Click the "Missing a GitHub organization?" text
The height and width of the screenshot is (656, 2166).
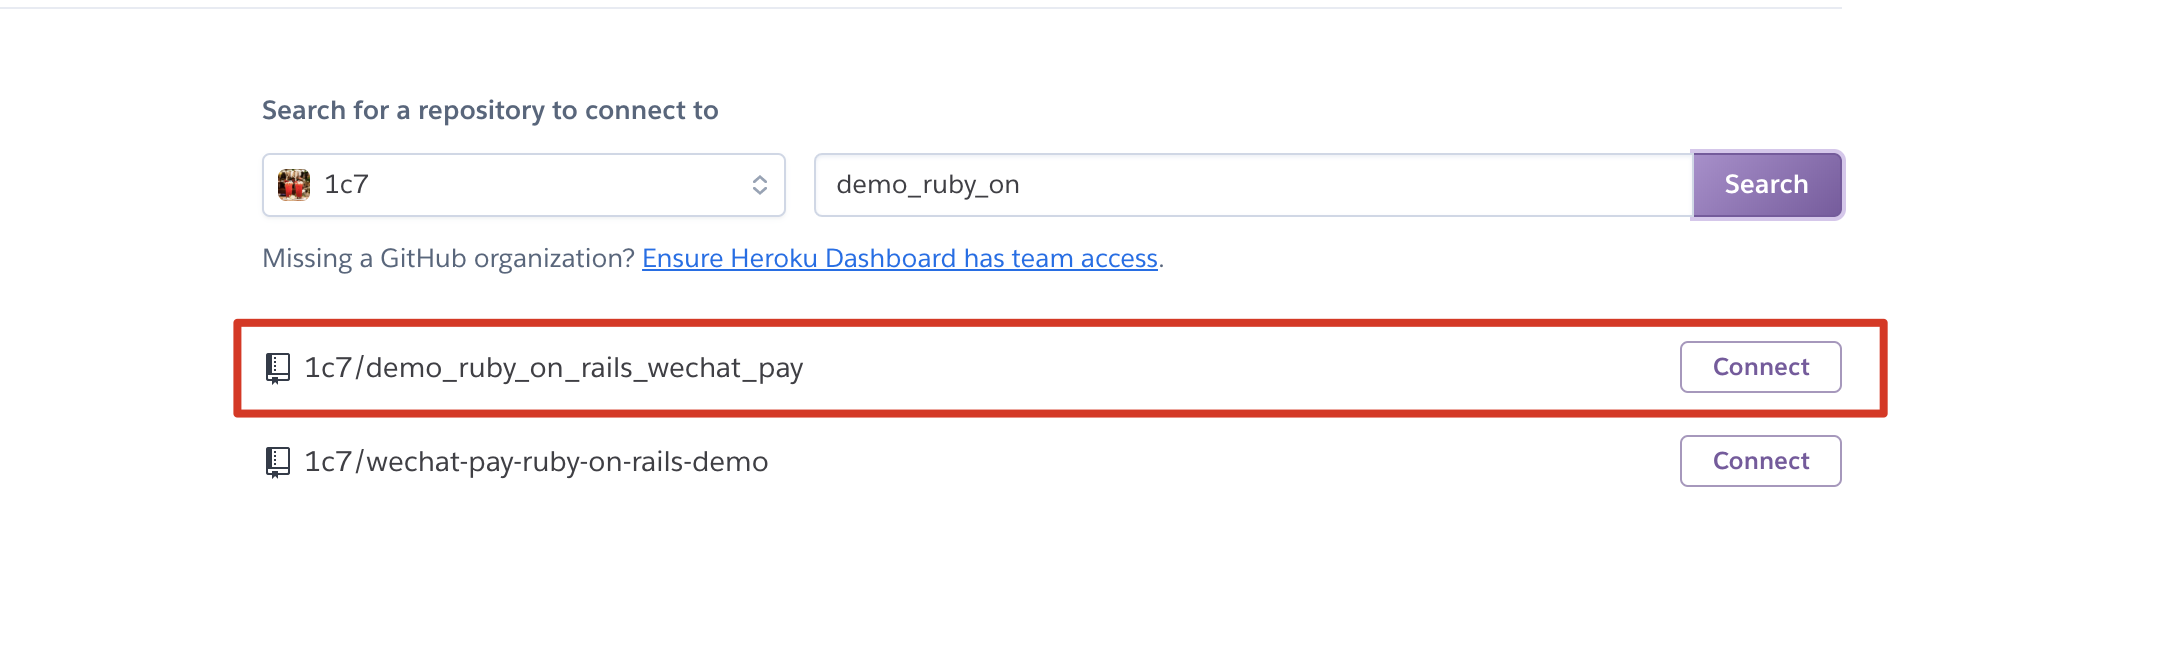tap(448, 259)
